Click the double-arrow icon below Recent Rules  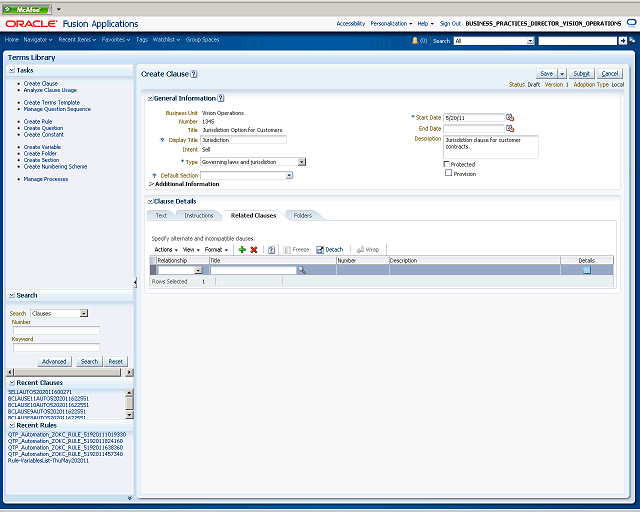(x=130, y=498)
